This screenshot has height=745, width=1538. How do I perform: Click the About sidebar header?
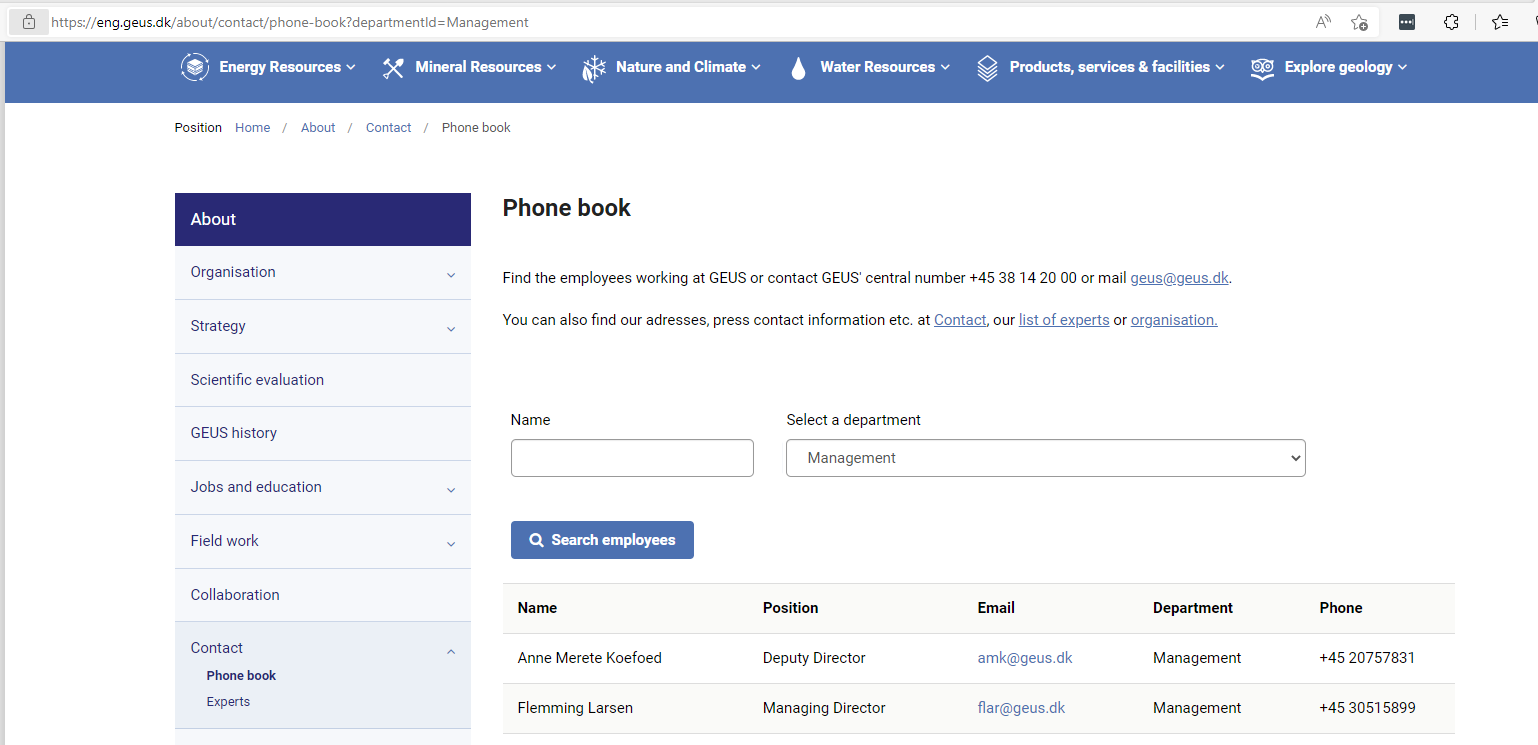[322, 219]
